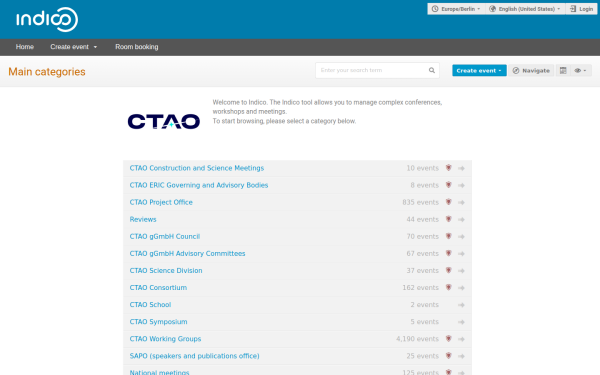Click protection shield icon for CTAO Project Office

click(x=449, y=202)
